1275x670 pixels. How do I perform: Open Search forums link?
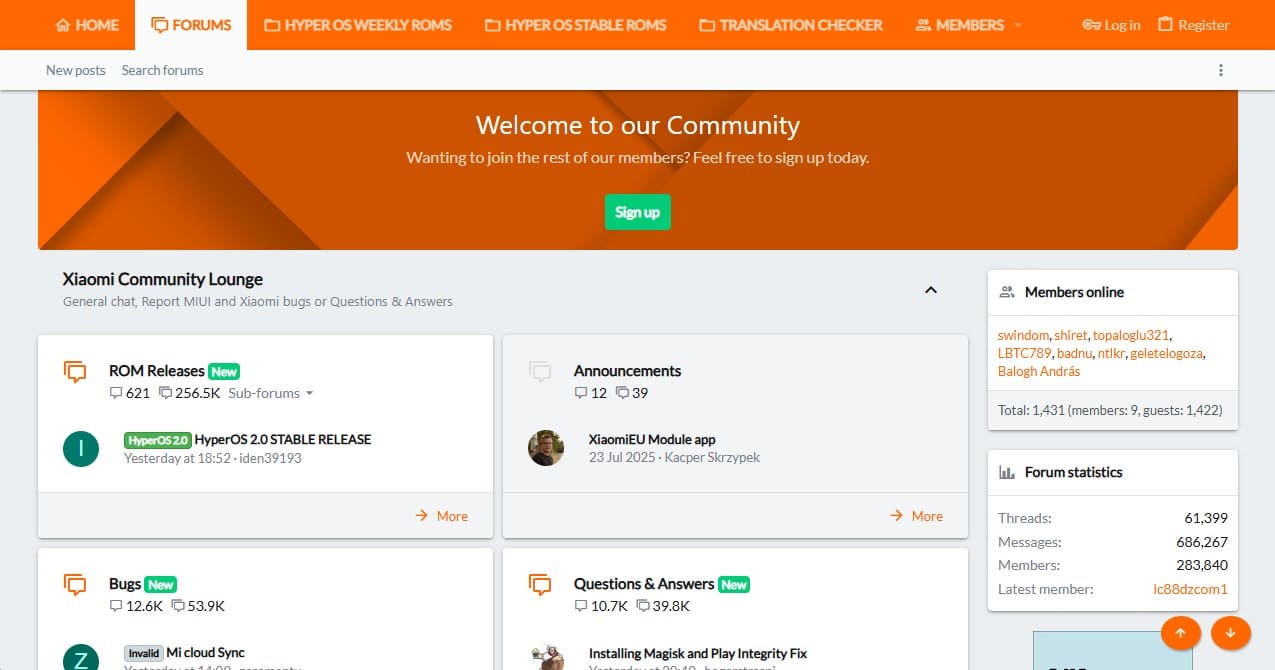point(162,70)
